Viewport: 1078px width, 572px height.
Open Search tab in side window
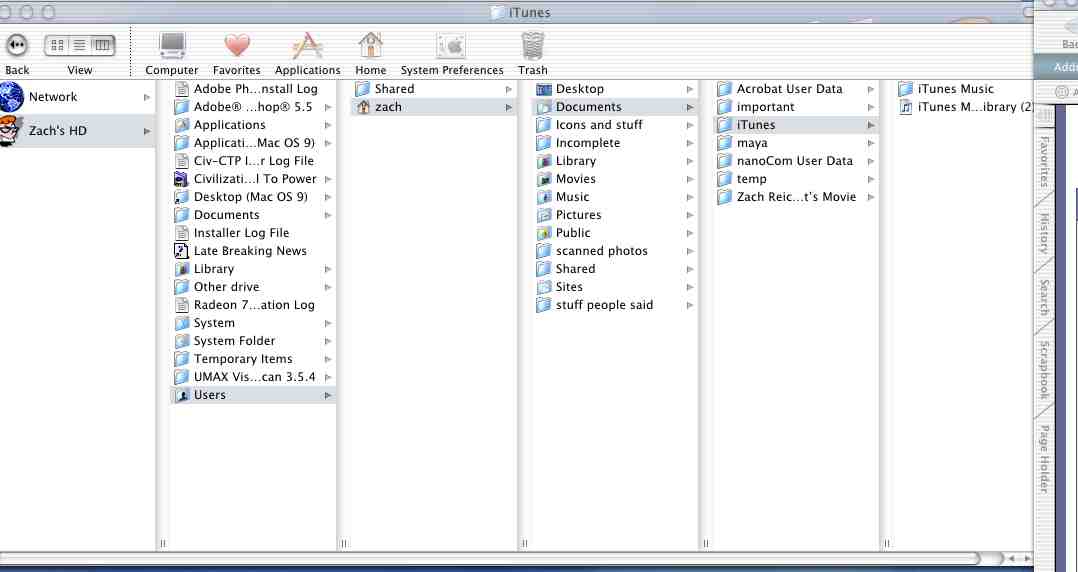(x=1044, y=298)
